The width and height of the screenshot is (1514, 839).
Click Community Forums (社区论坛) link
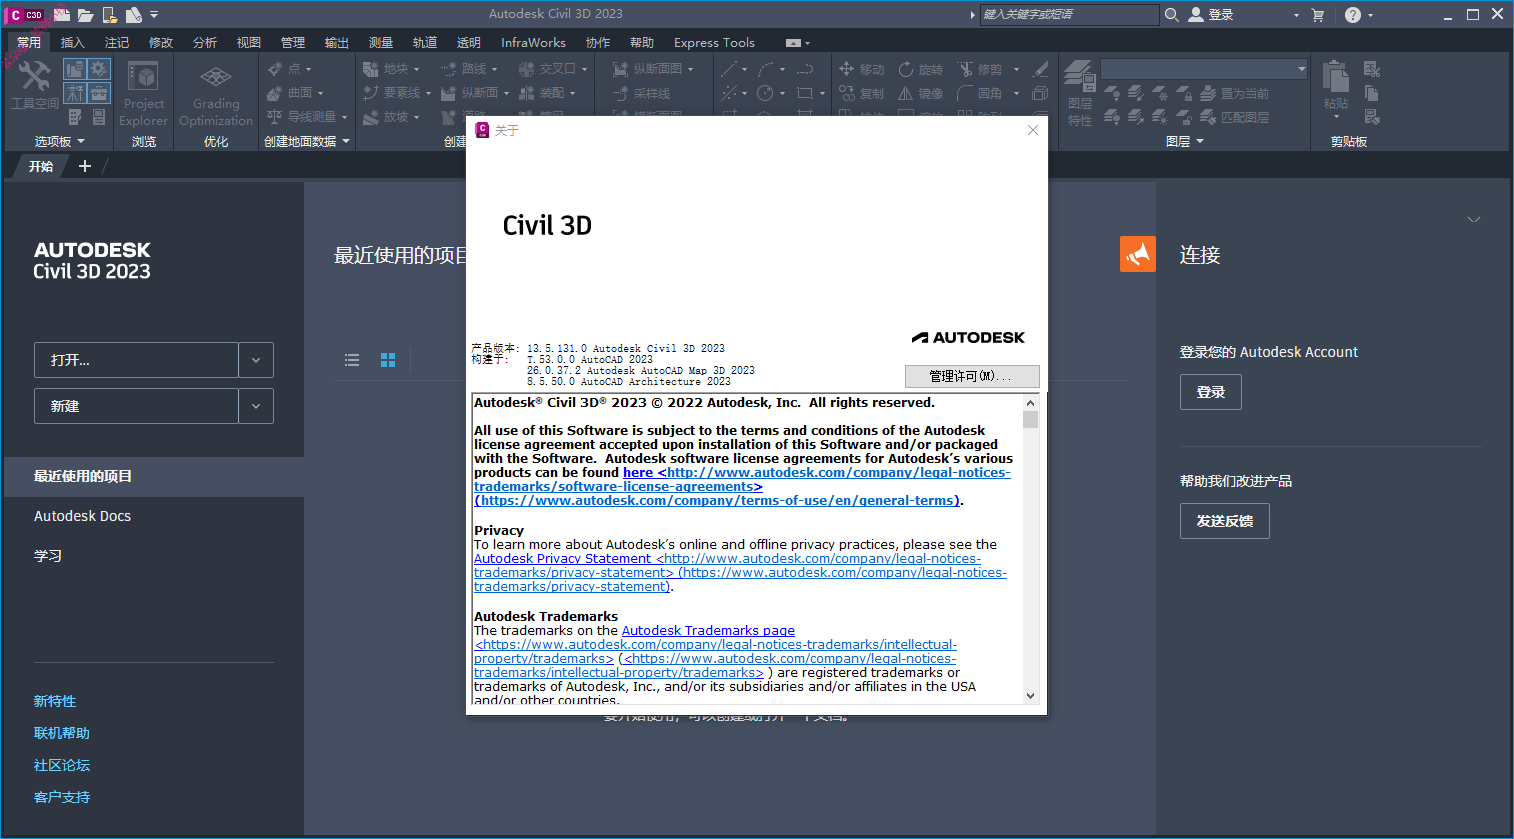(62, 765)
